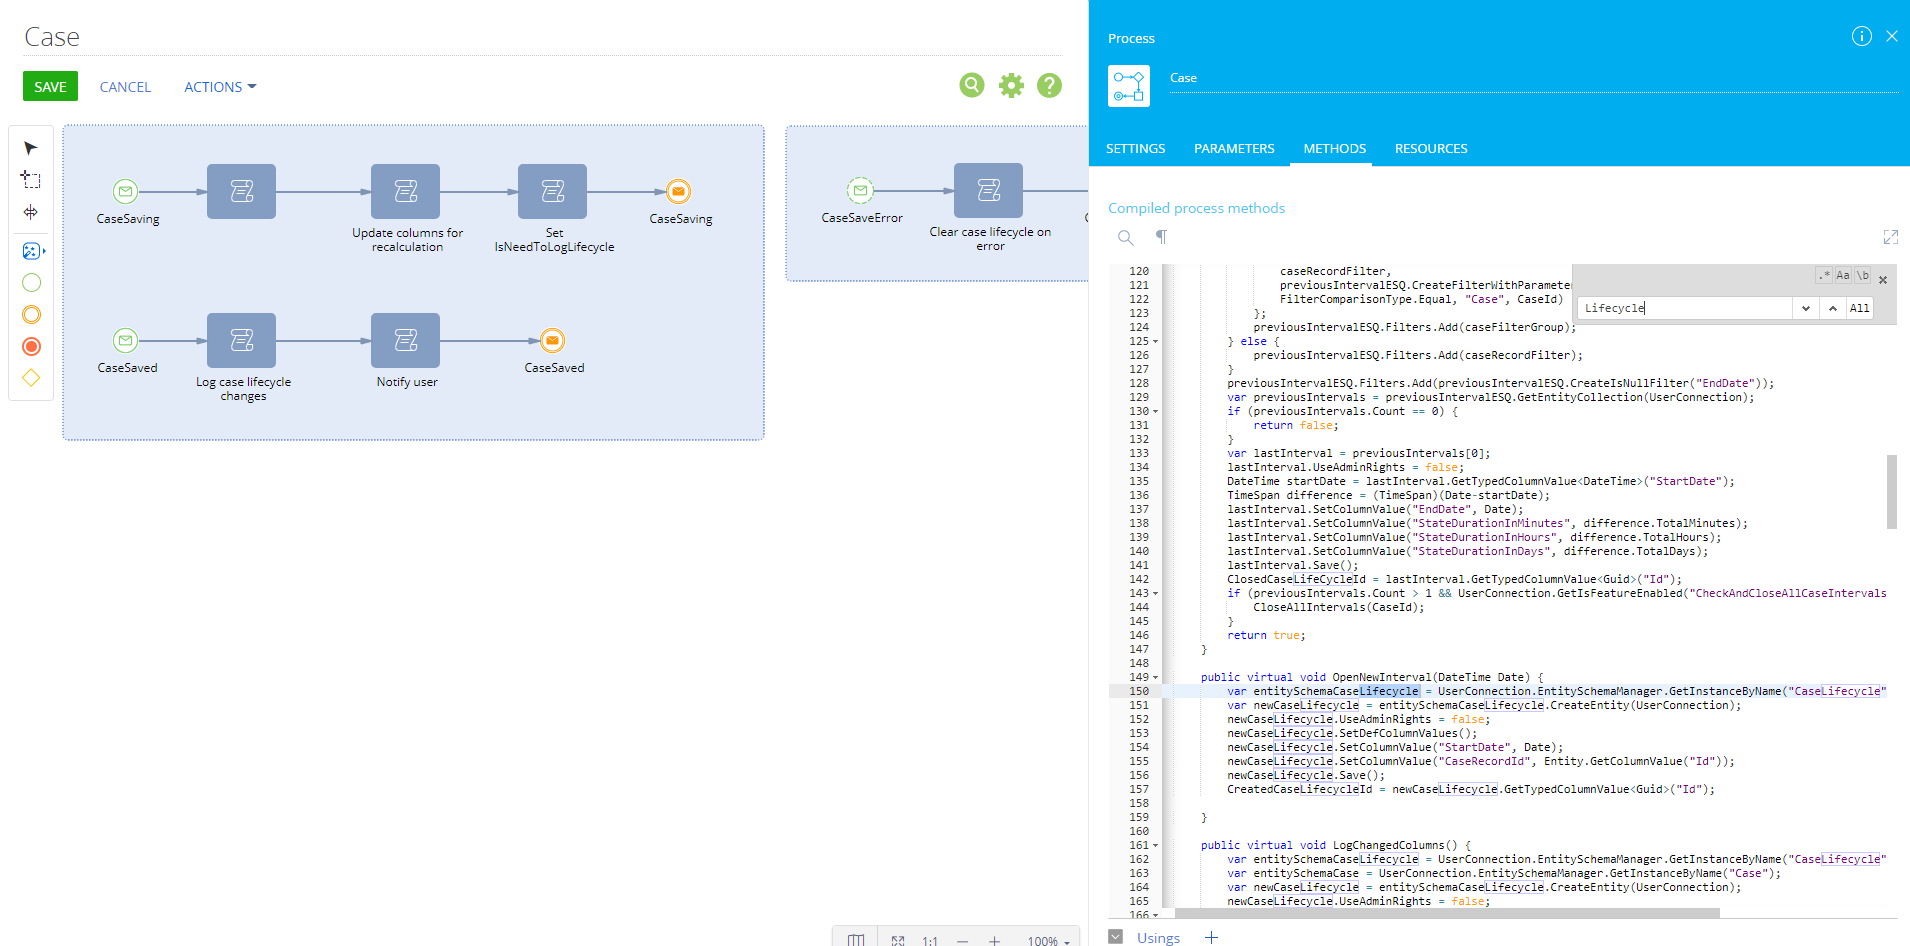Switch to the RESOURCES tab

[1431, 148]
